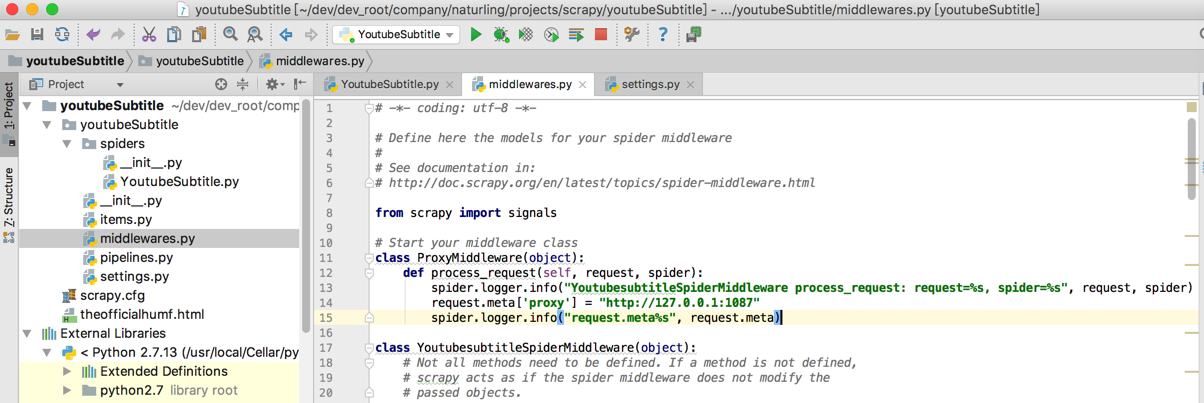Screen dimensions: 1204x403
Task: Click the Undo arrow icon
Action: tap(93, 34)
